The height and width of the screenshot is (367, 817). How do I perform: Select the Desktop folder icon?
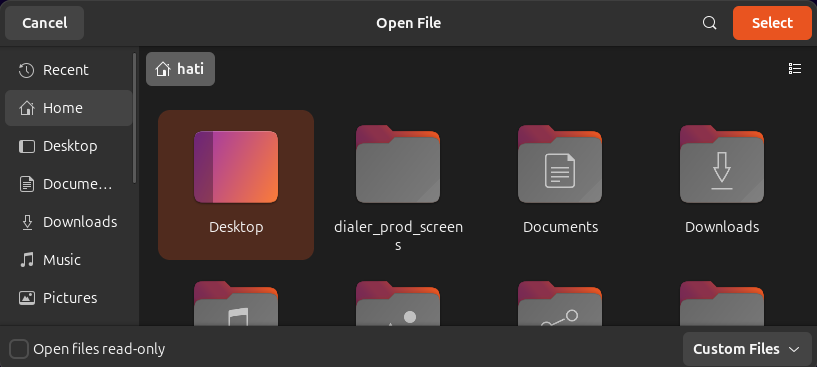pos(236,167)
